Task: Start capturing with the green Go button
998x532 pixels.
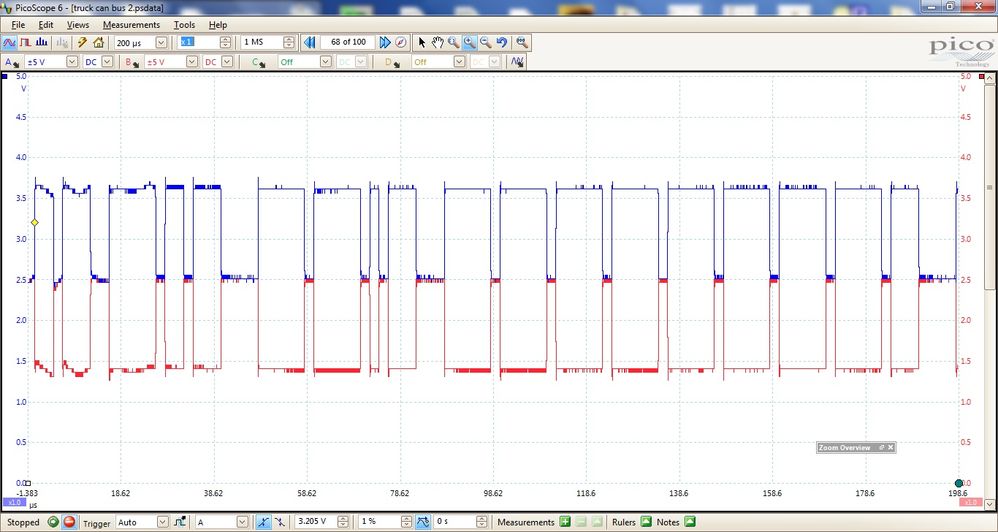Action: tap(53, 522)
